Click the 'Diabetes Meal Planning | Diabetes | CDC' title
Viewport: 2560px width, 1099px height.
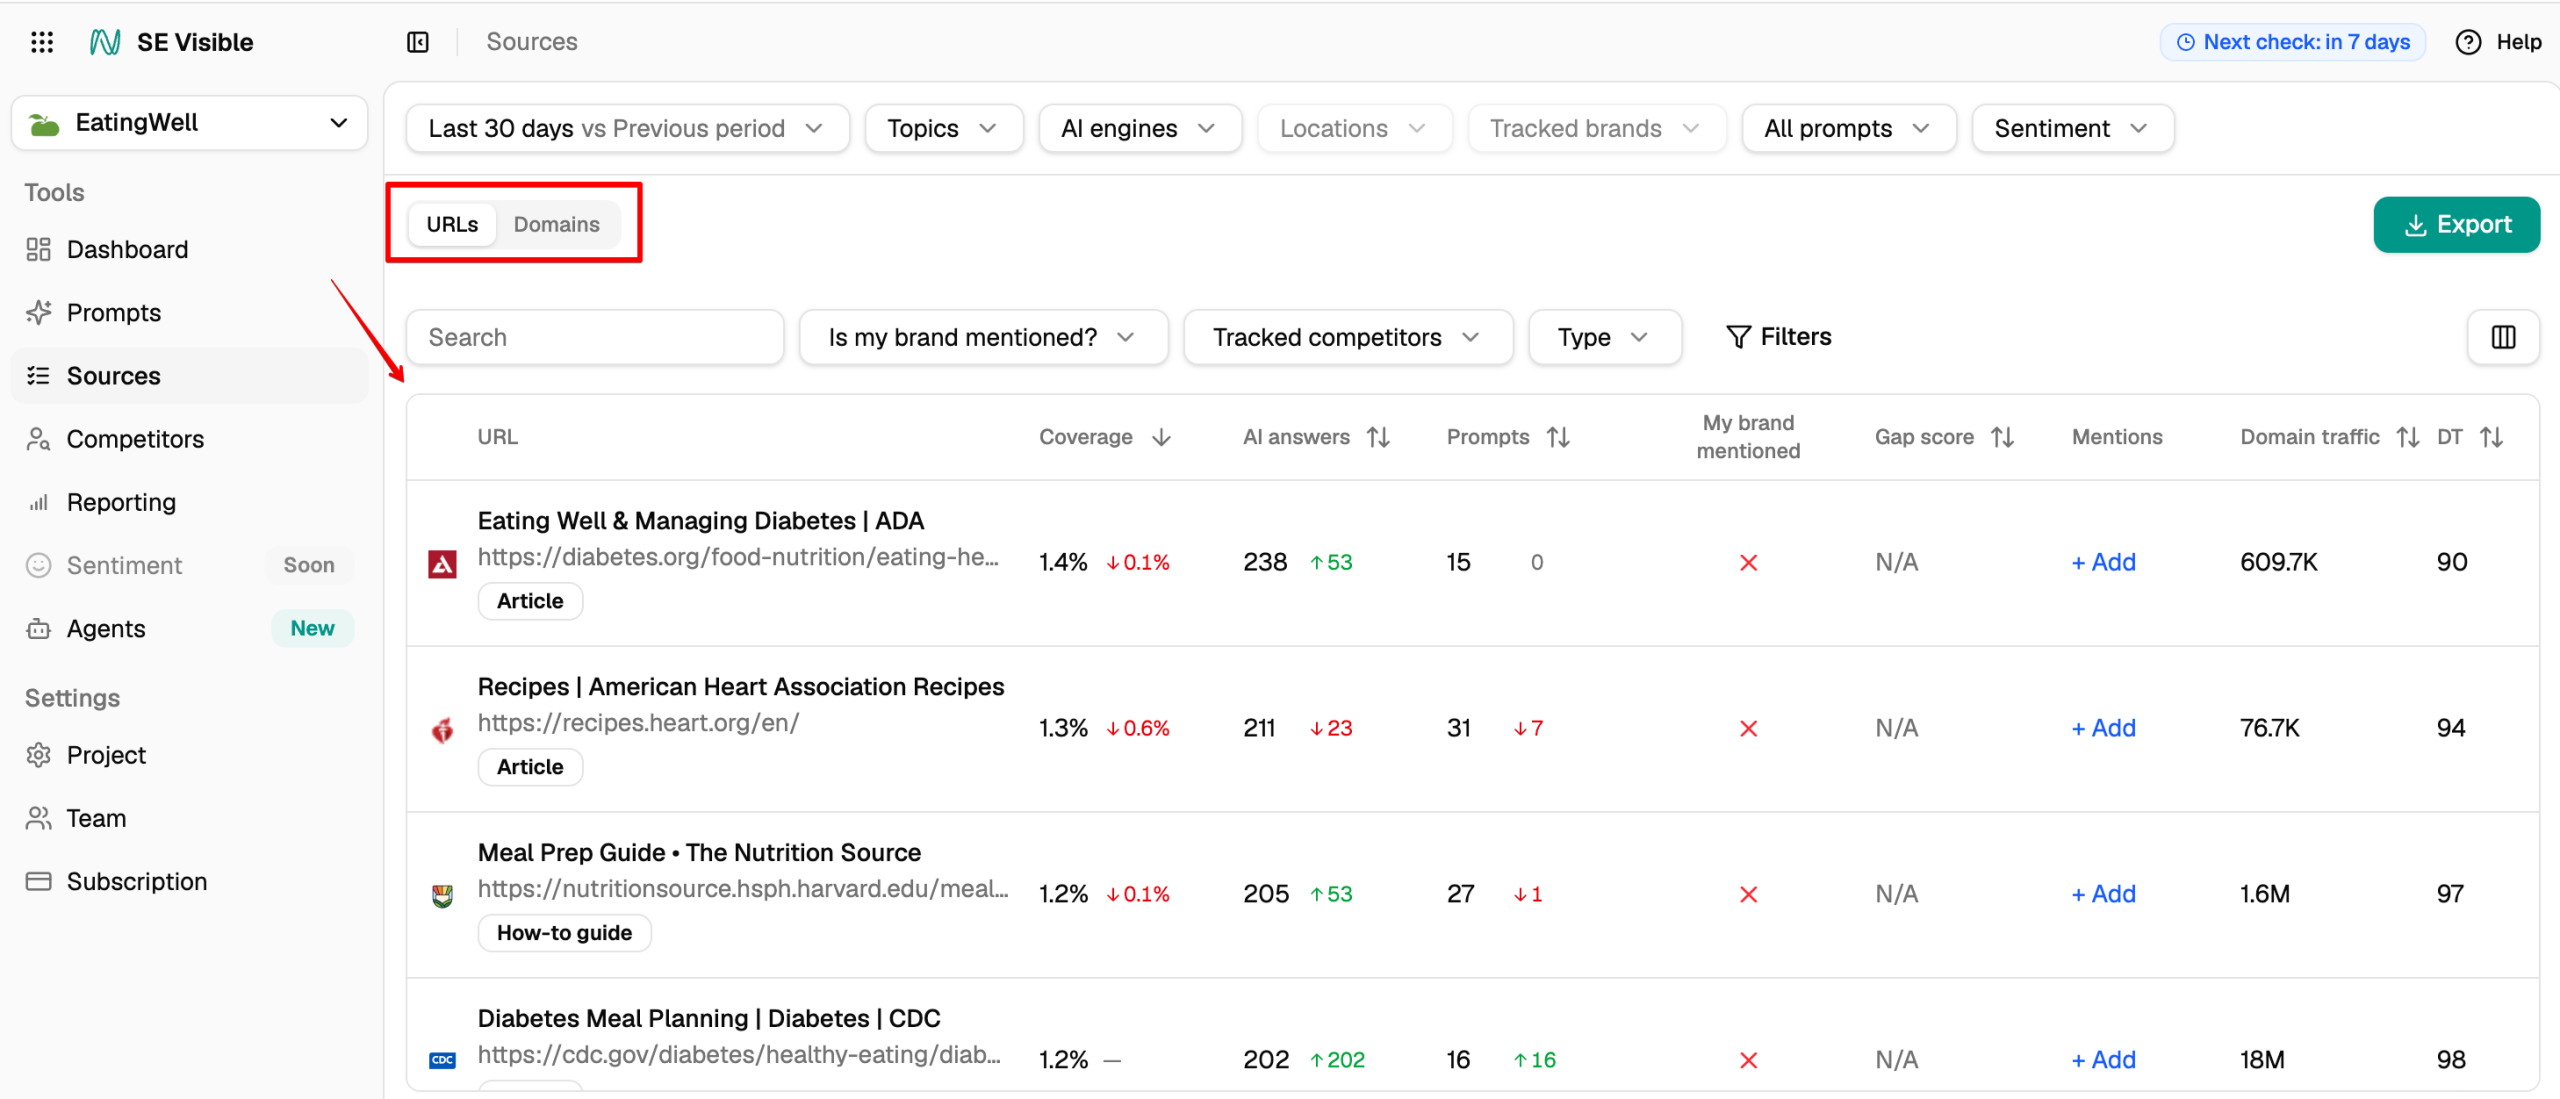709,1019
